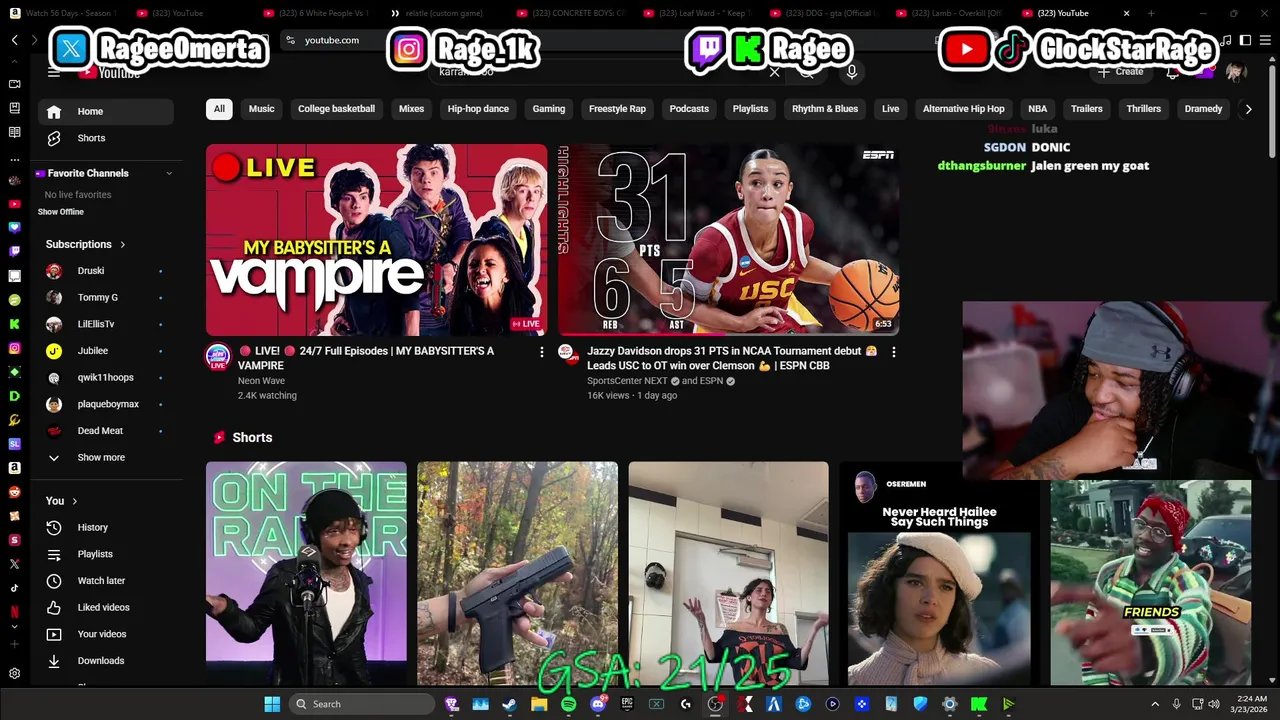Open Liked videos
The image size is (1280, 720).
[105, 607]
